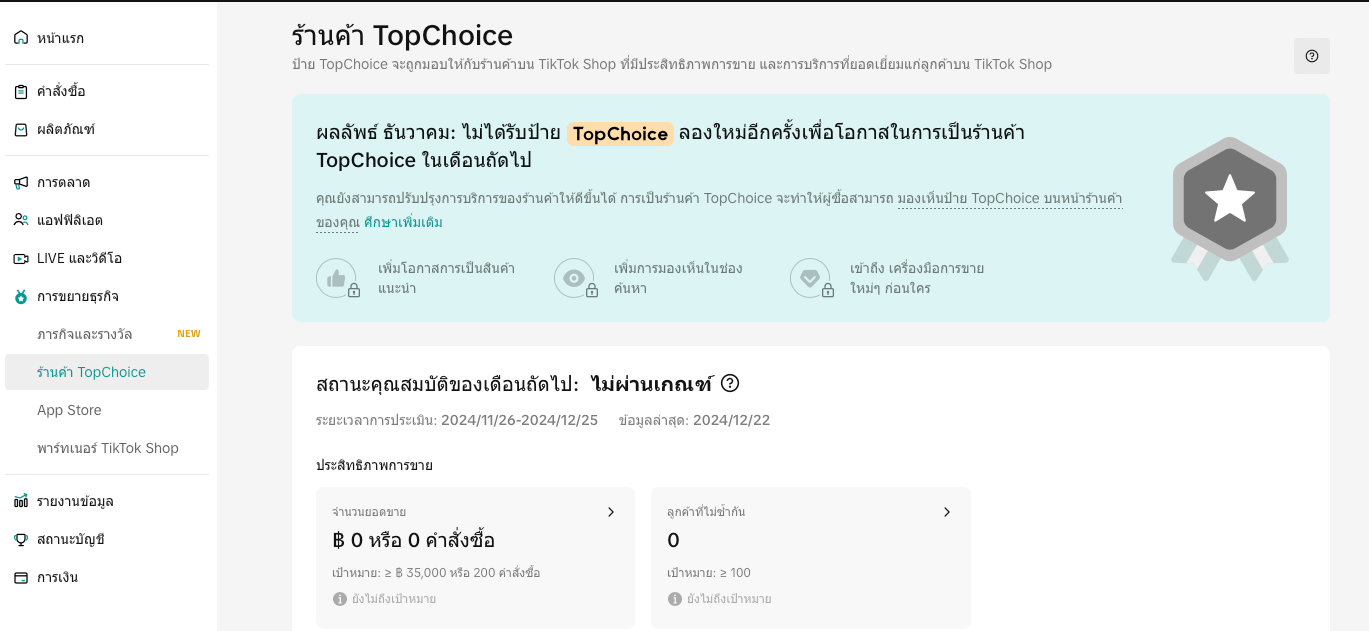Select App Store in the sidebar

click(69, 410)
